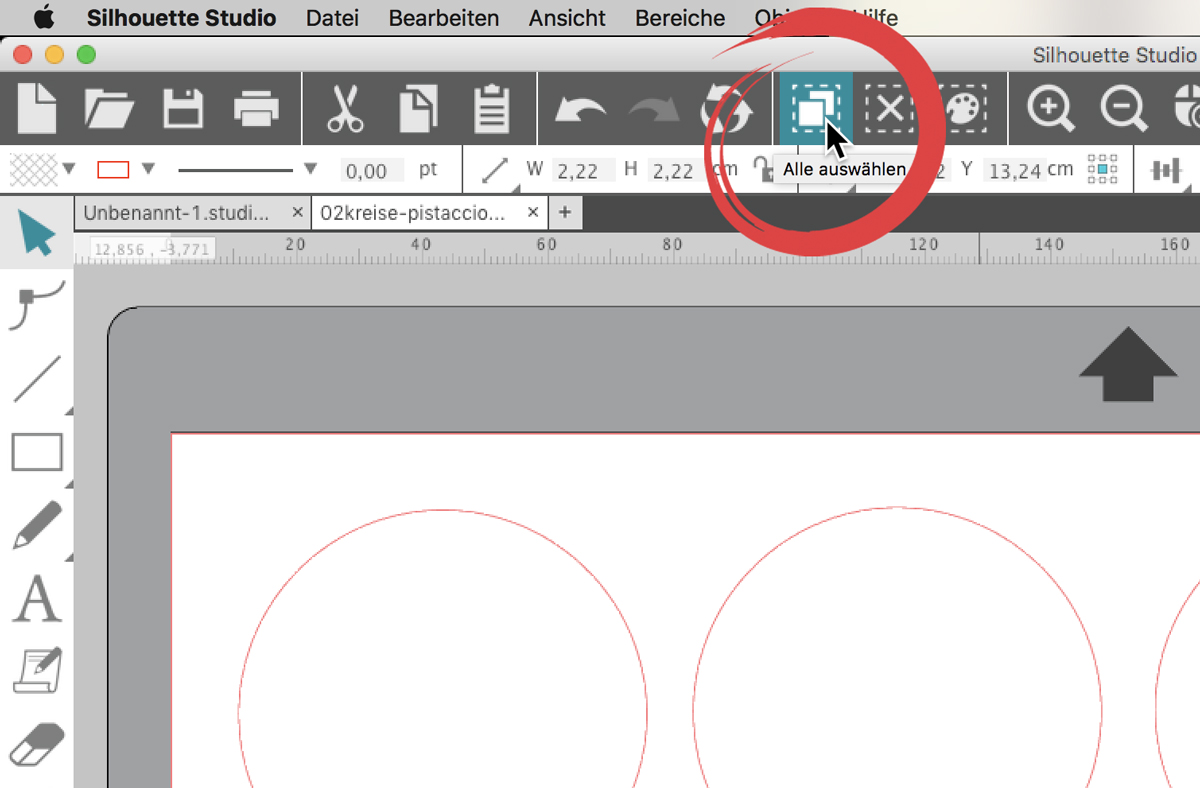
Task: Open the align tools icon in the options bar
Action: pyautogui.click(x=1166, y=170)
